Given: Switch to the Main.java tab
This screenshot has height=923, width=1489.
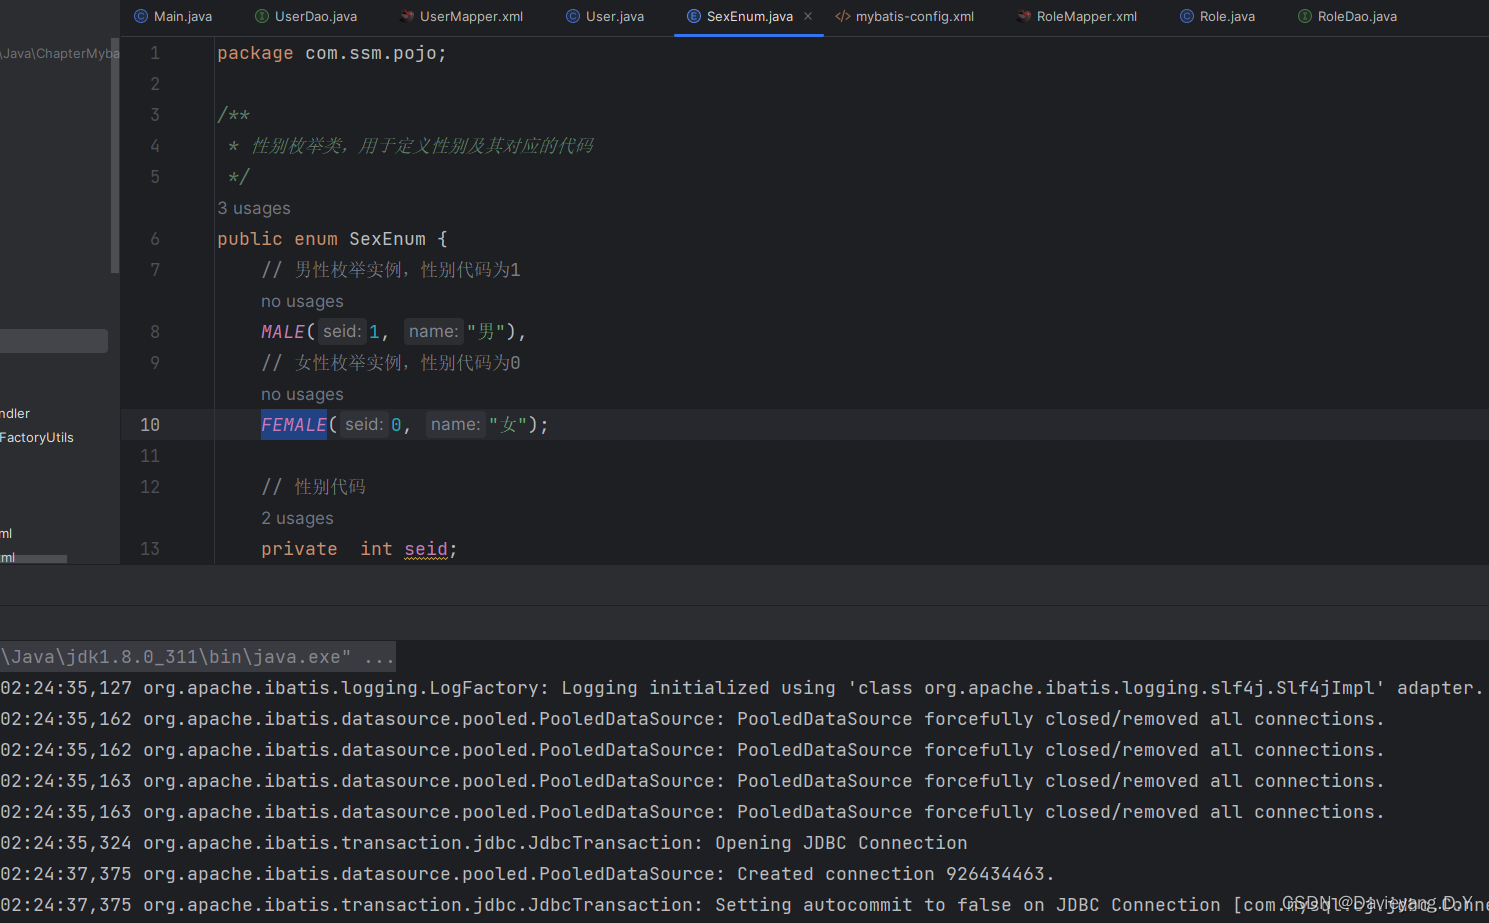Looking at the screenshot, I should coord(173,17).
